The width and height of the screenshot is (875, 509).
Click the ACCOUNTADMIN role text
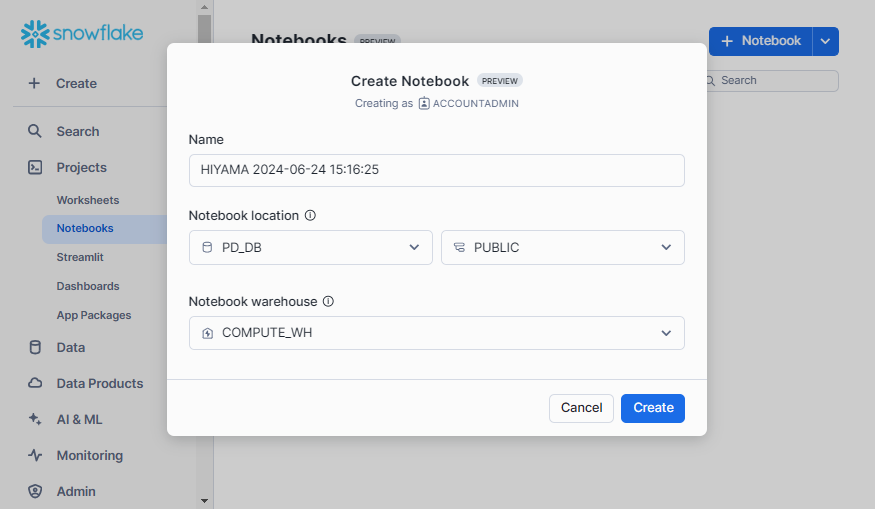tap(475, 103)
